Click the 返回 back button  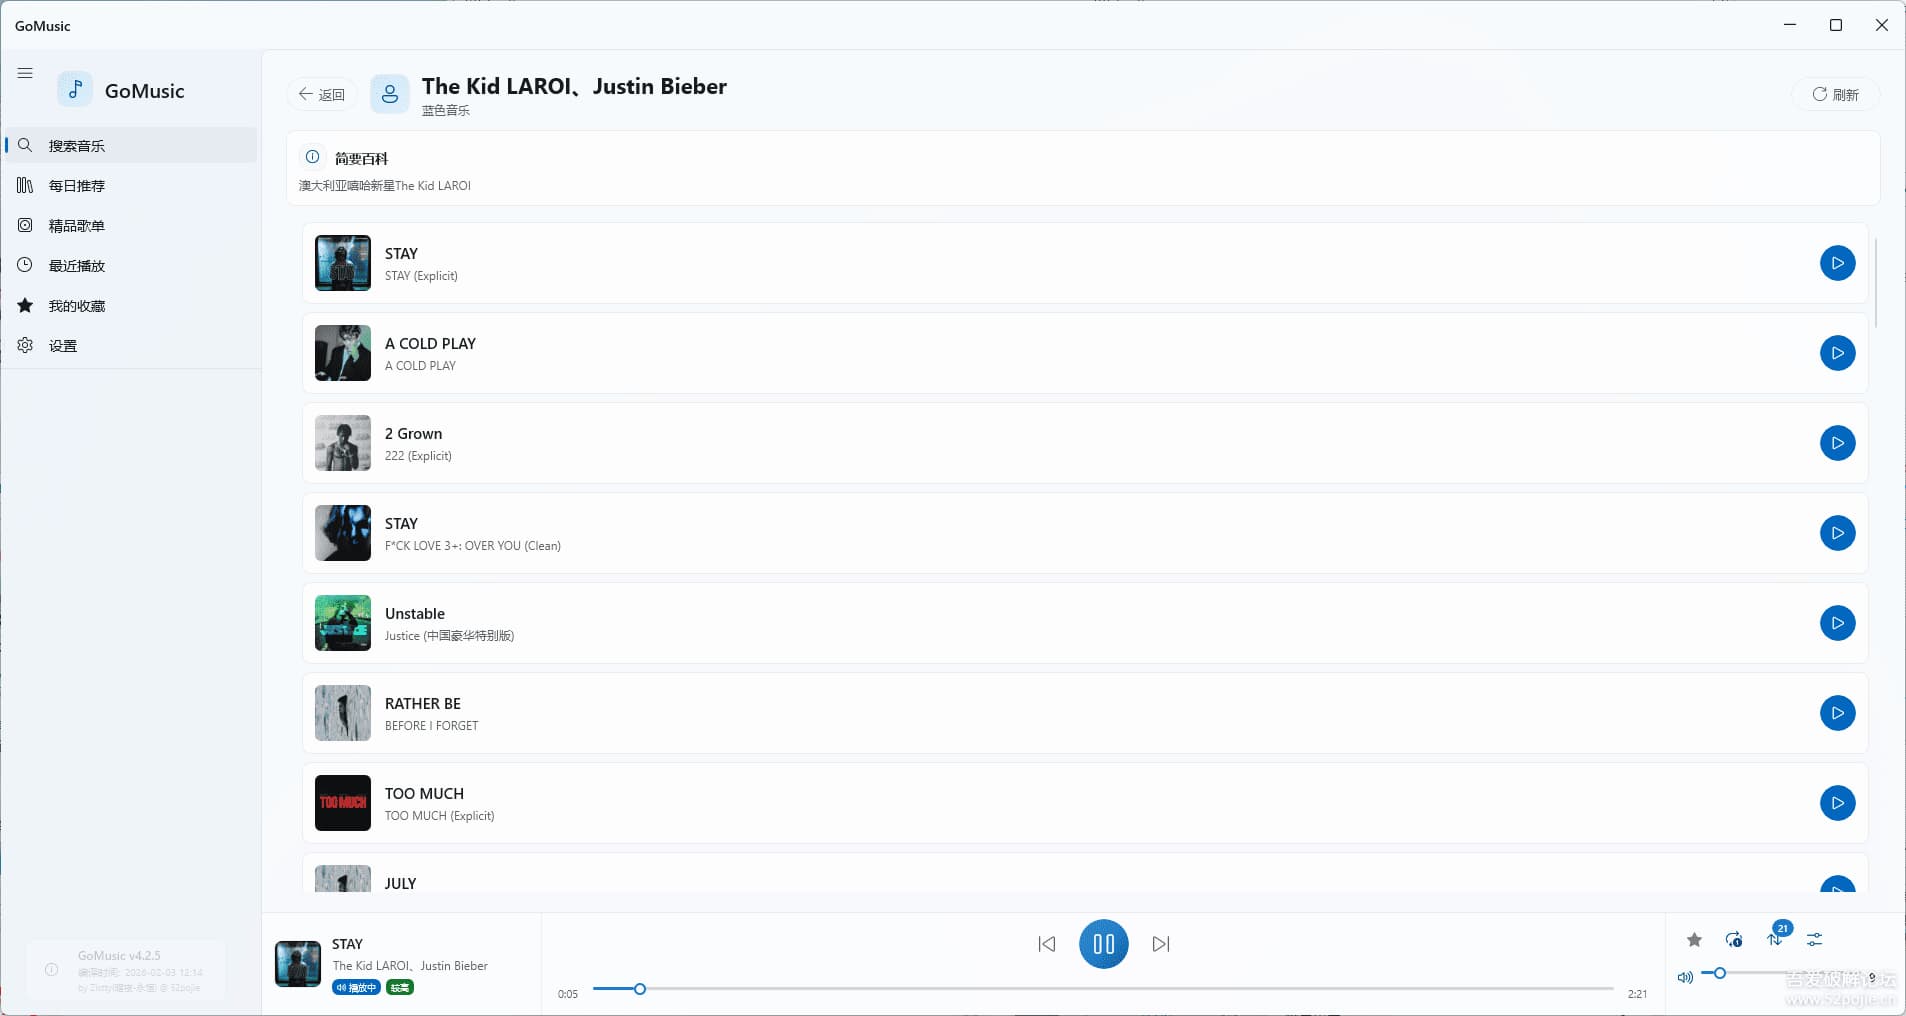[x=322, y=94]
